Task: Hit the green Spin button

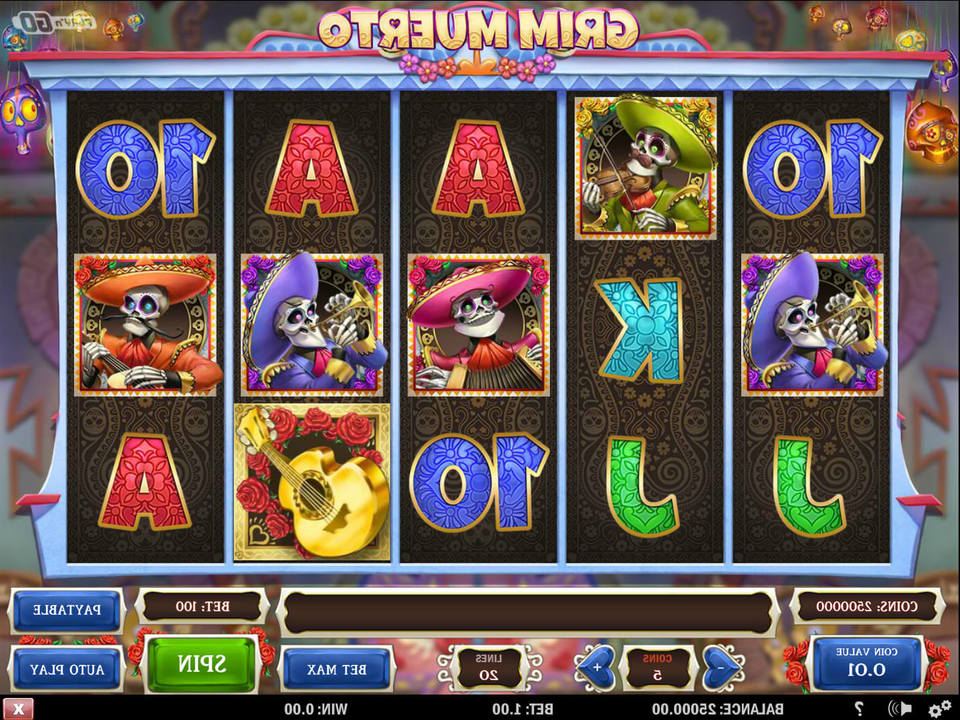Action: tap(202, 664)
